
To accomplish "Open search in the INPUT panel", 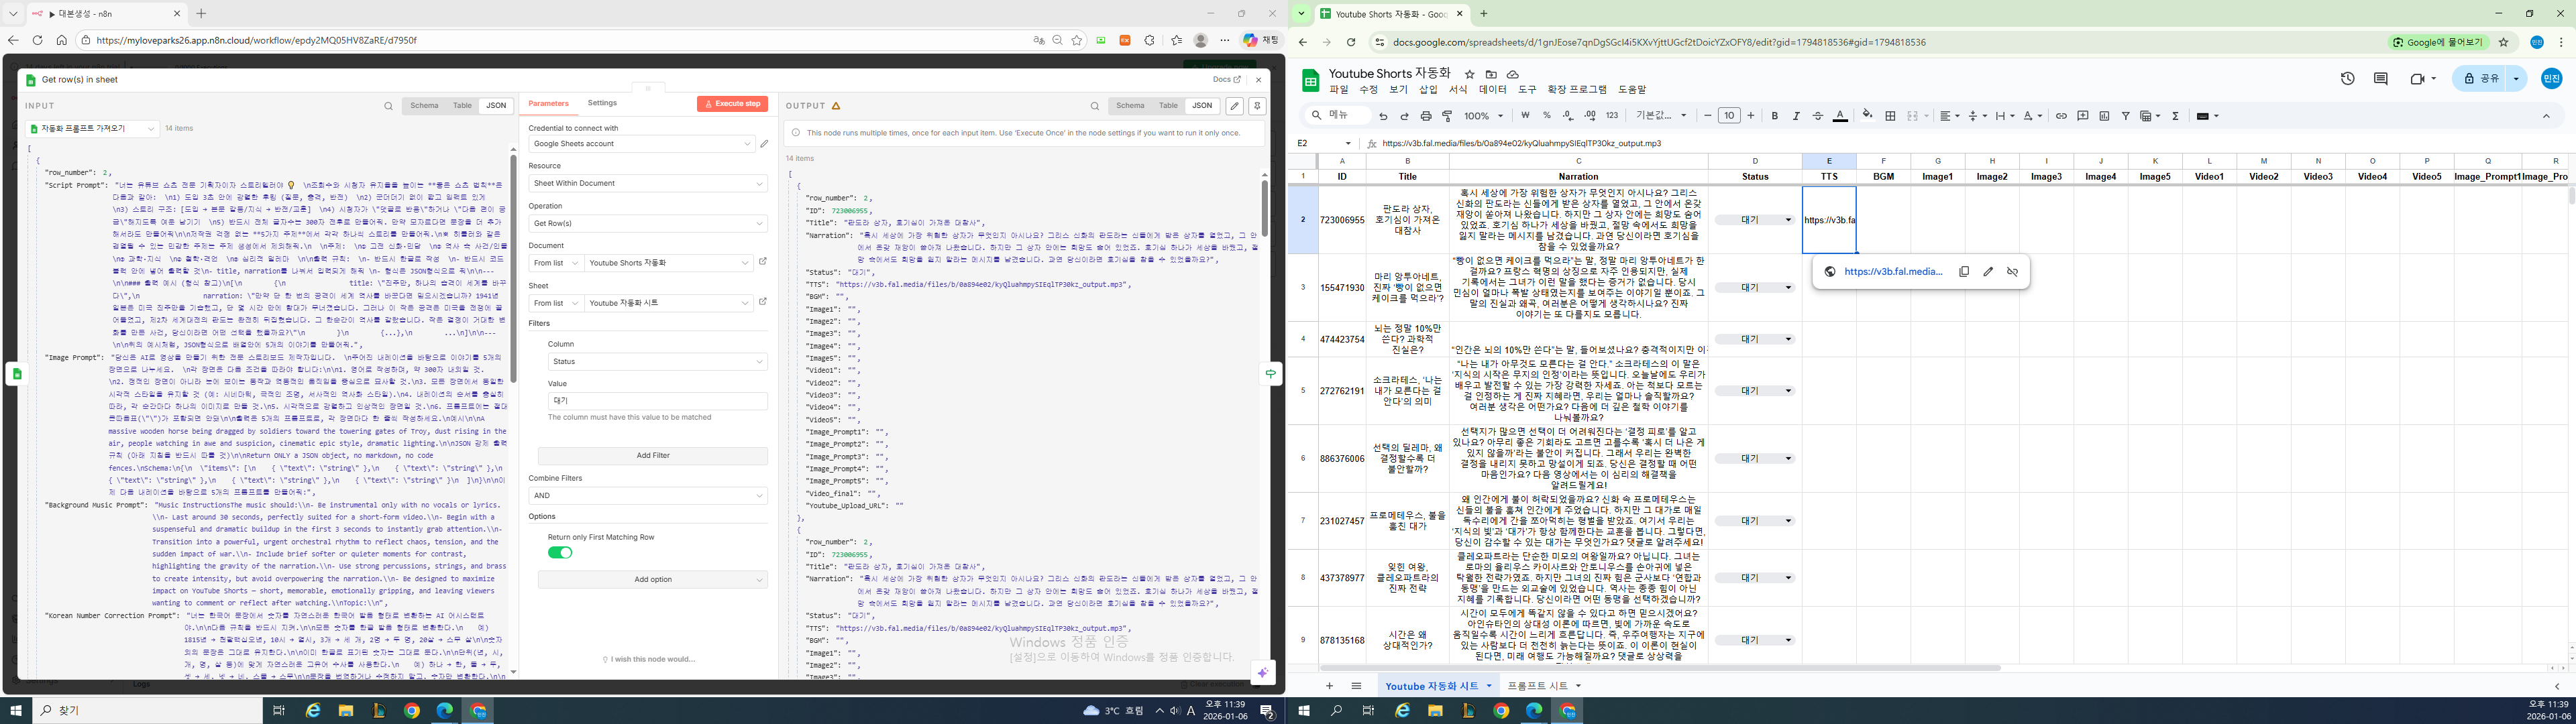I will pyautogui.click(x=388, y=105).
